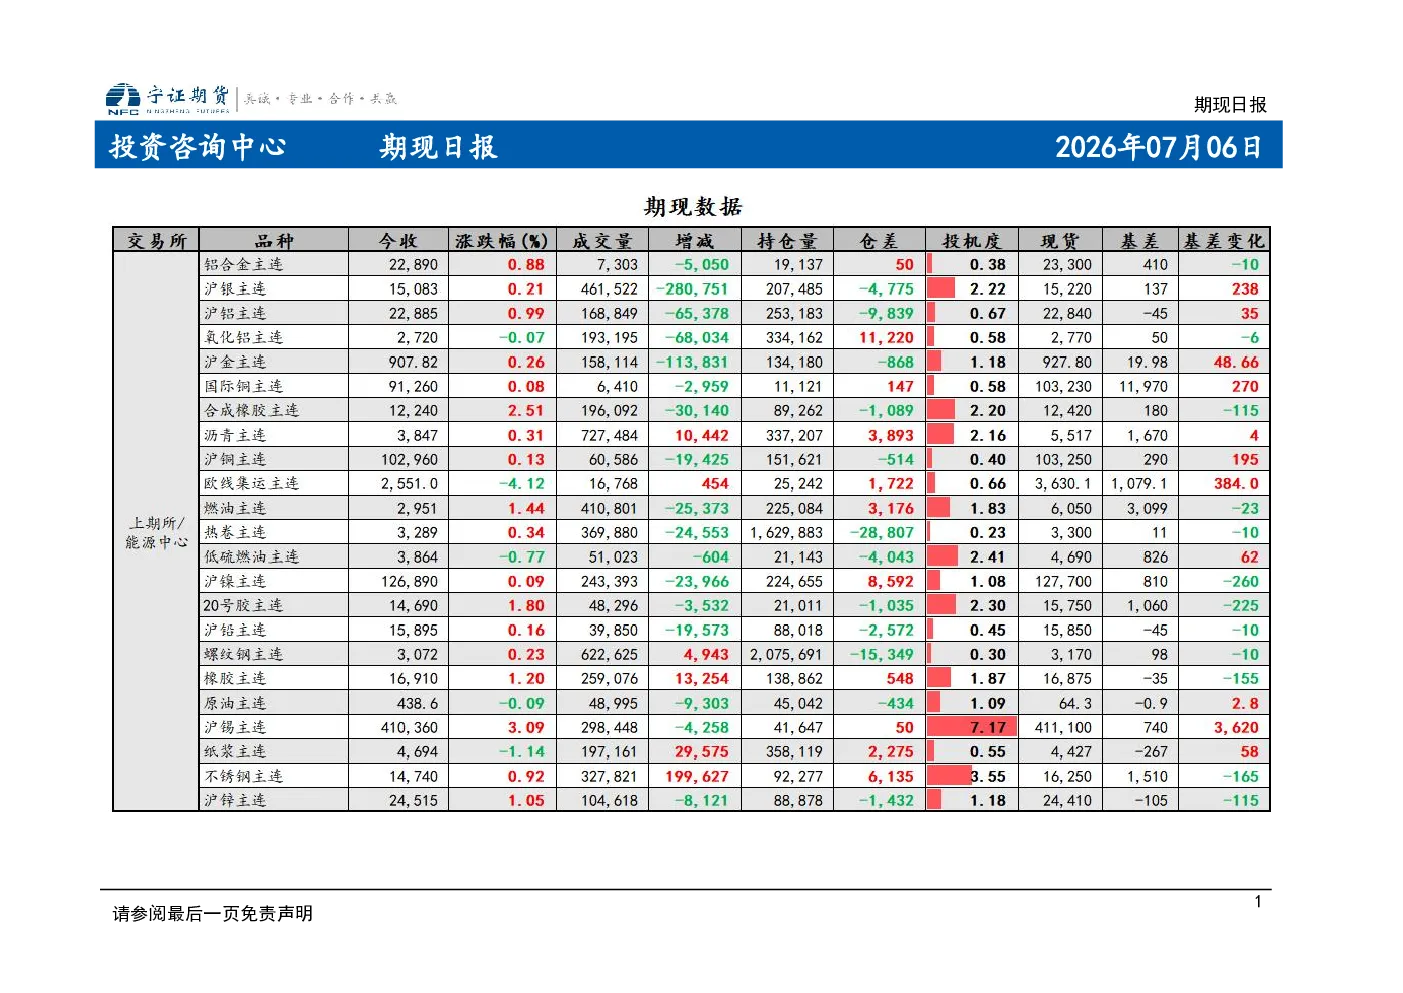Select the 原油主连 row name
Screen dimensions: 1403x993
click(x=235, y=703)
